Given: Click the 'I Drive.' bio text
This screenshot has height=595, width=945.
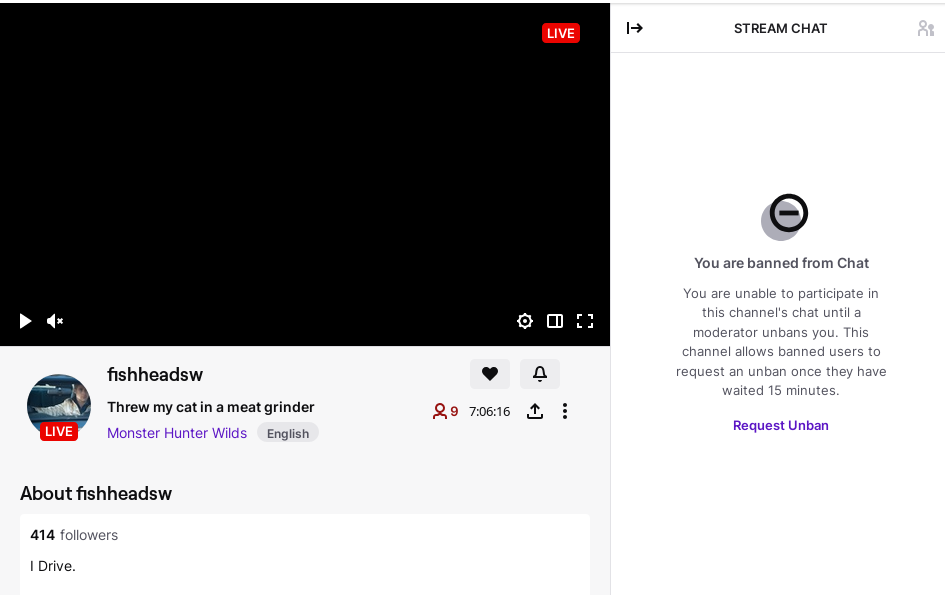Looking at the screenshot, I should pyautogui.click(x=53, y=566).
